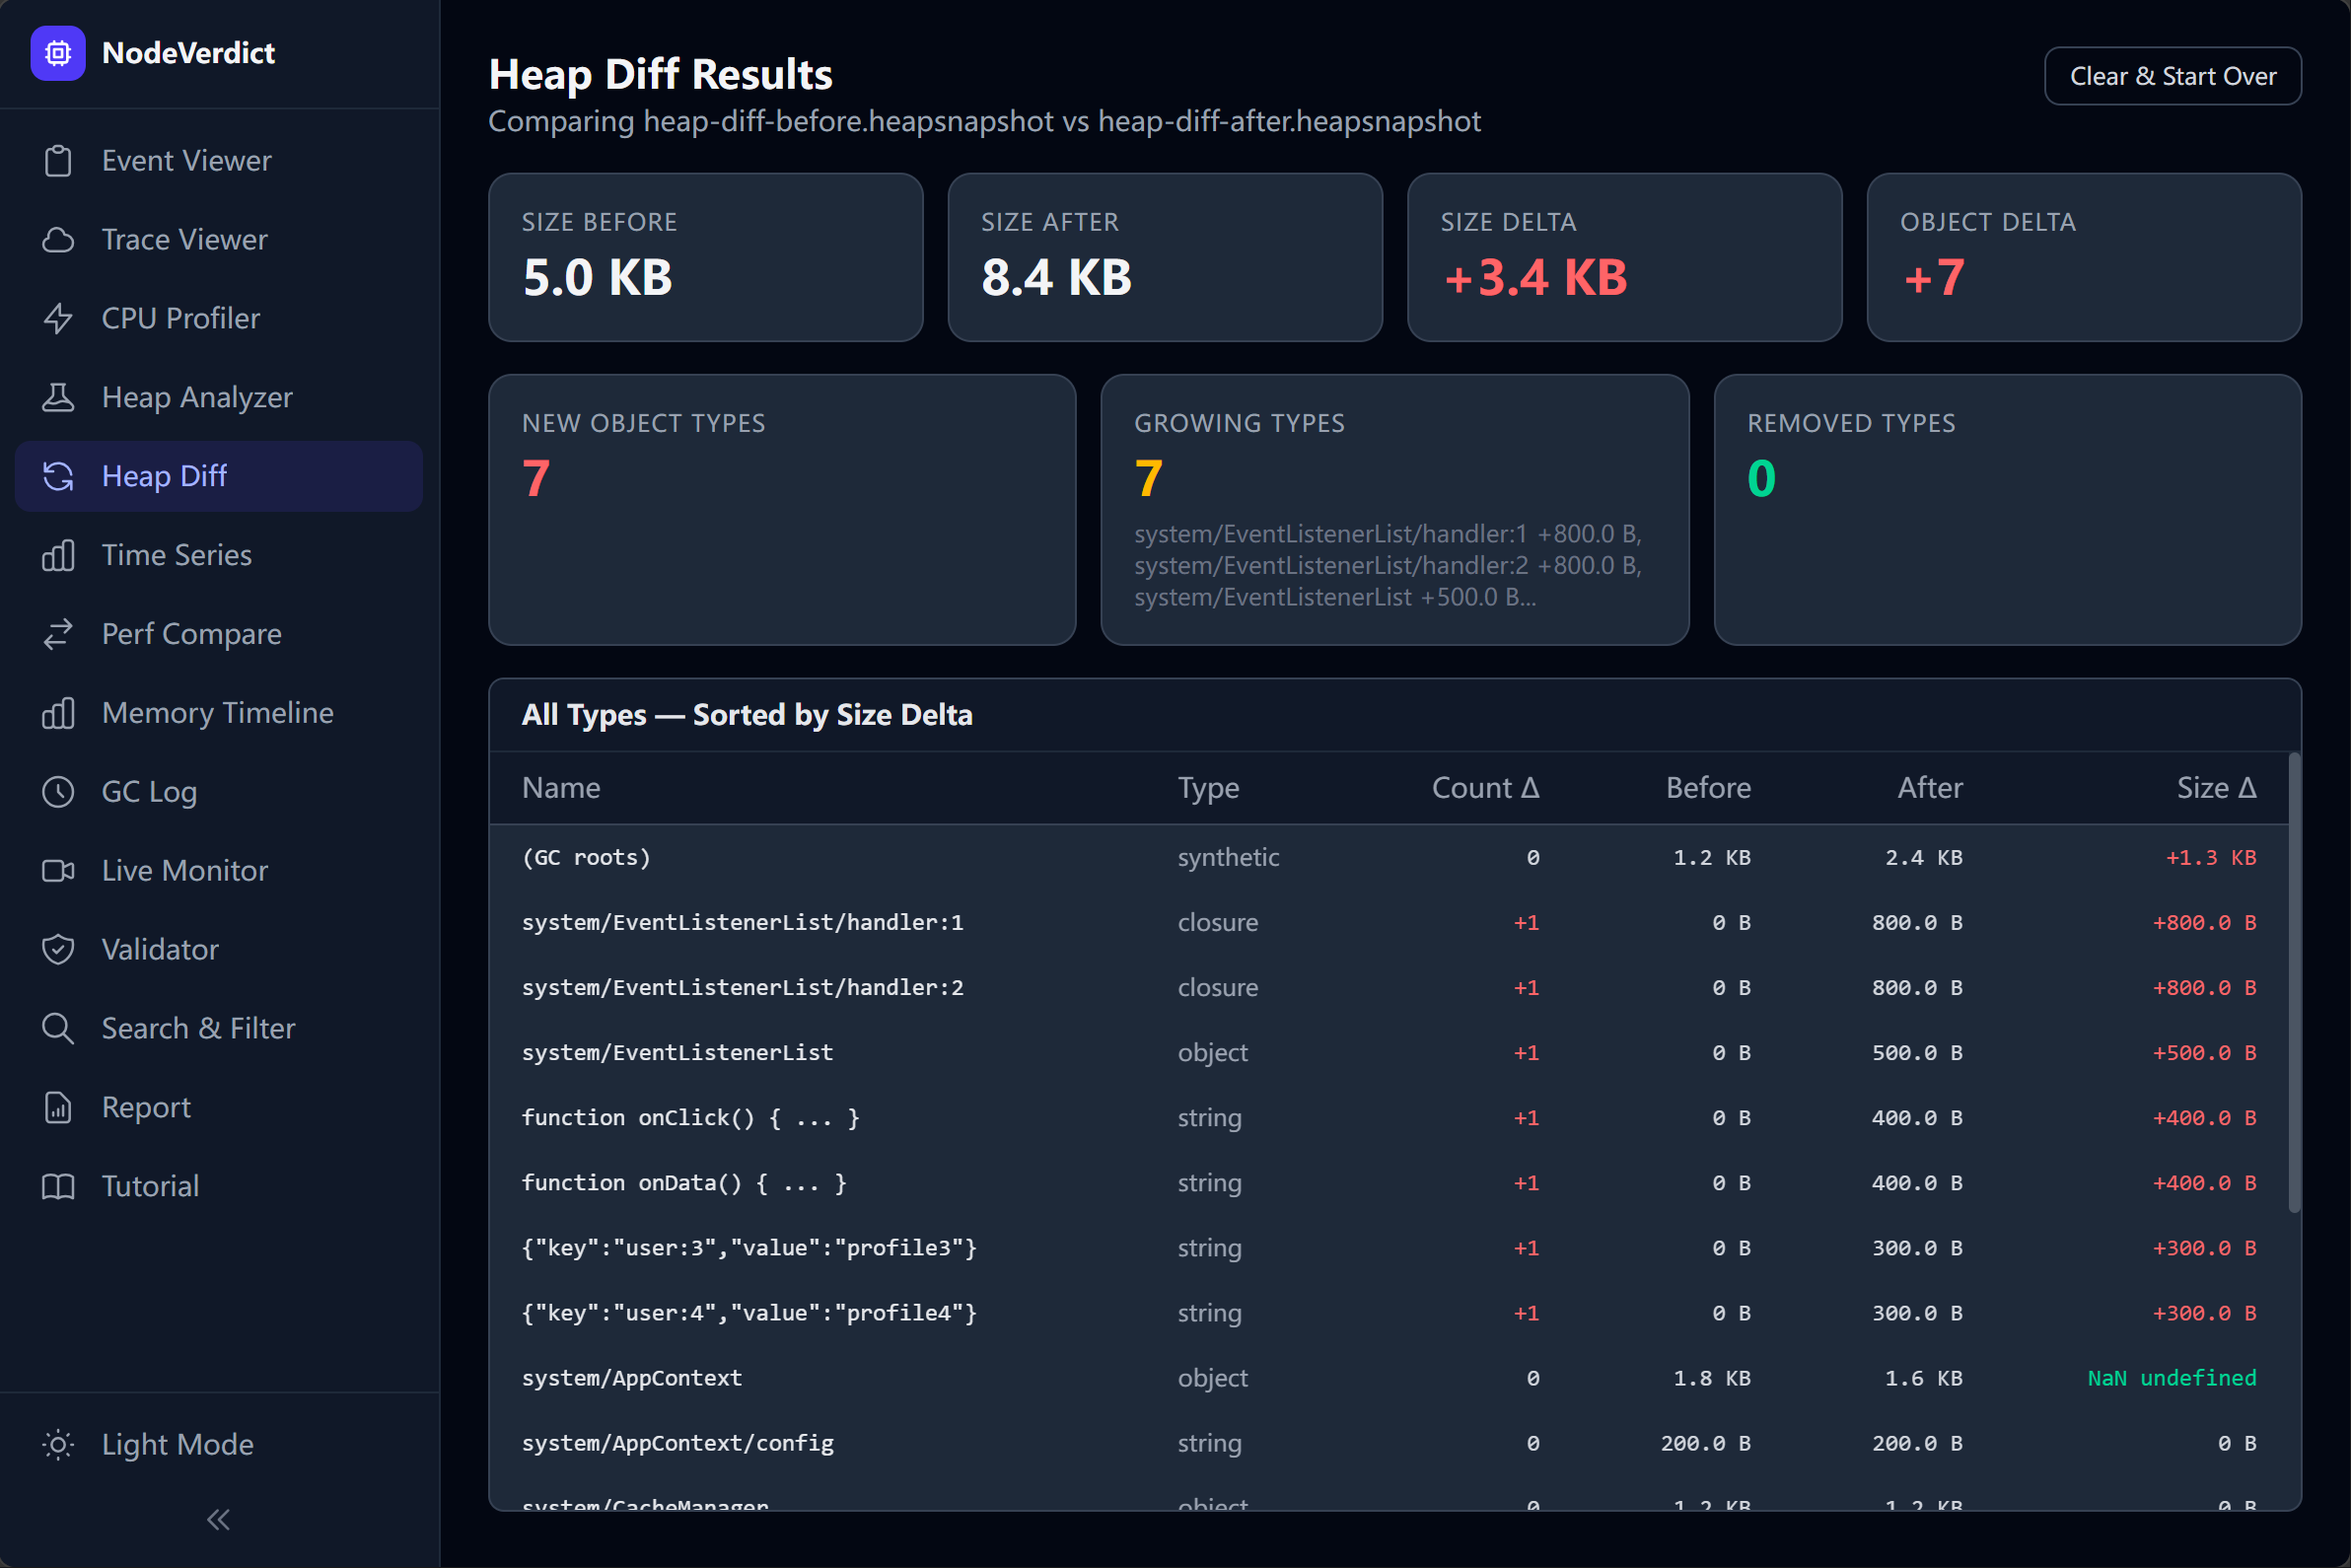Click the Removed Types card
This screenshot has height=1568, width=2351.
[2008, 510]
